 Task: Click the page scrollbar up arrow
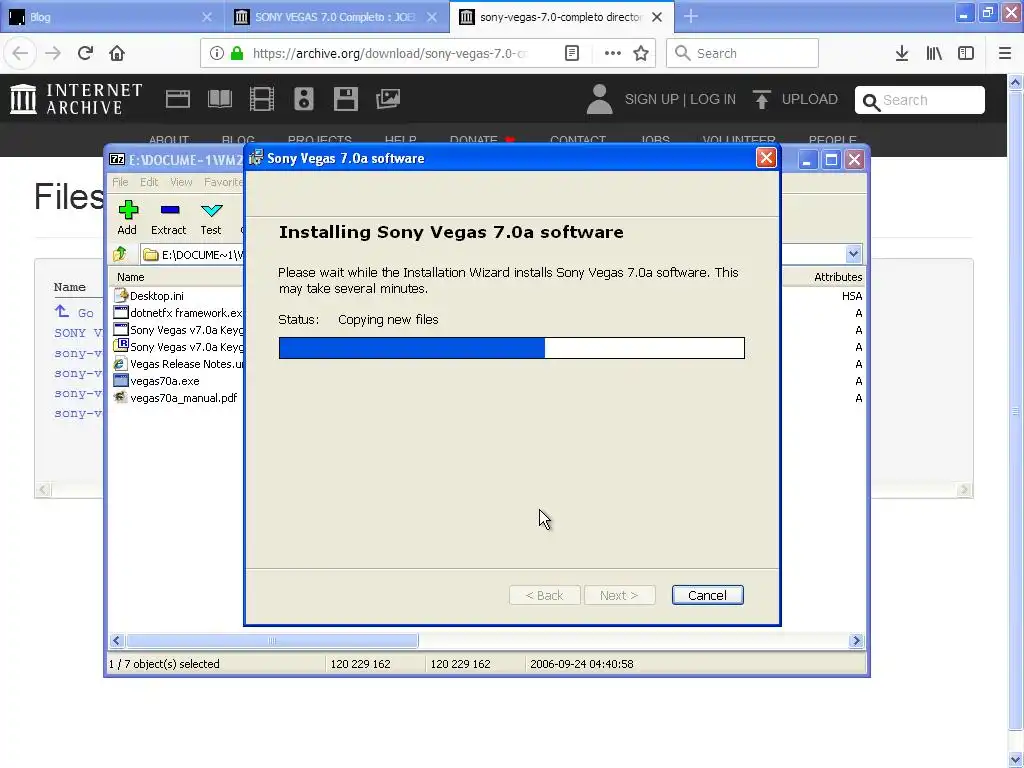[1015, 82]
